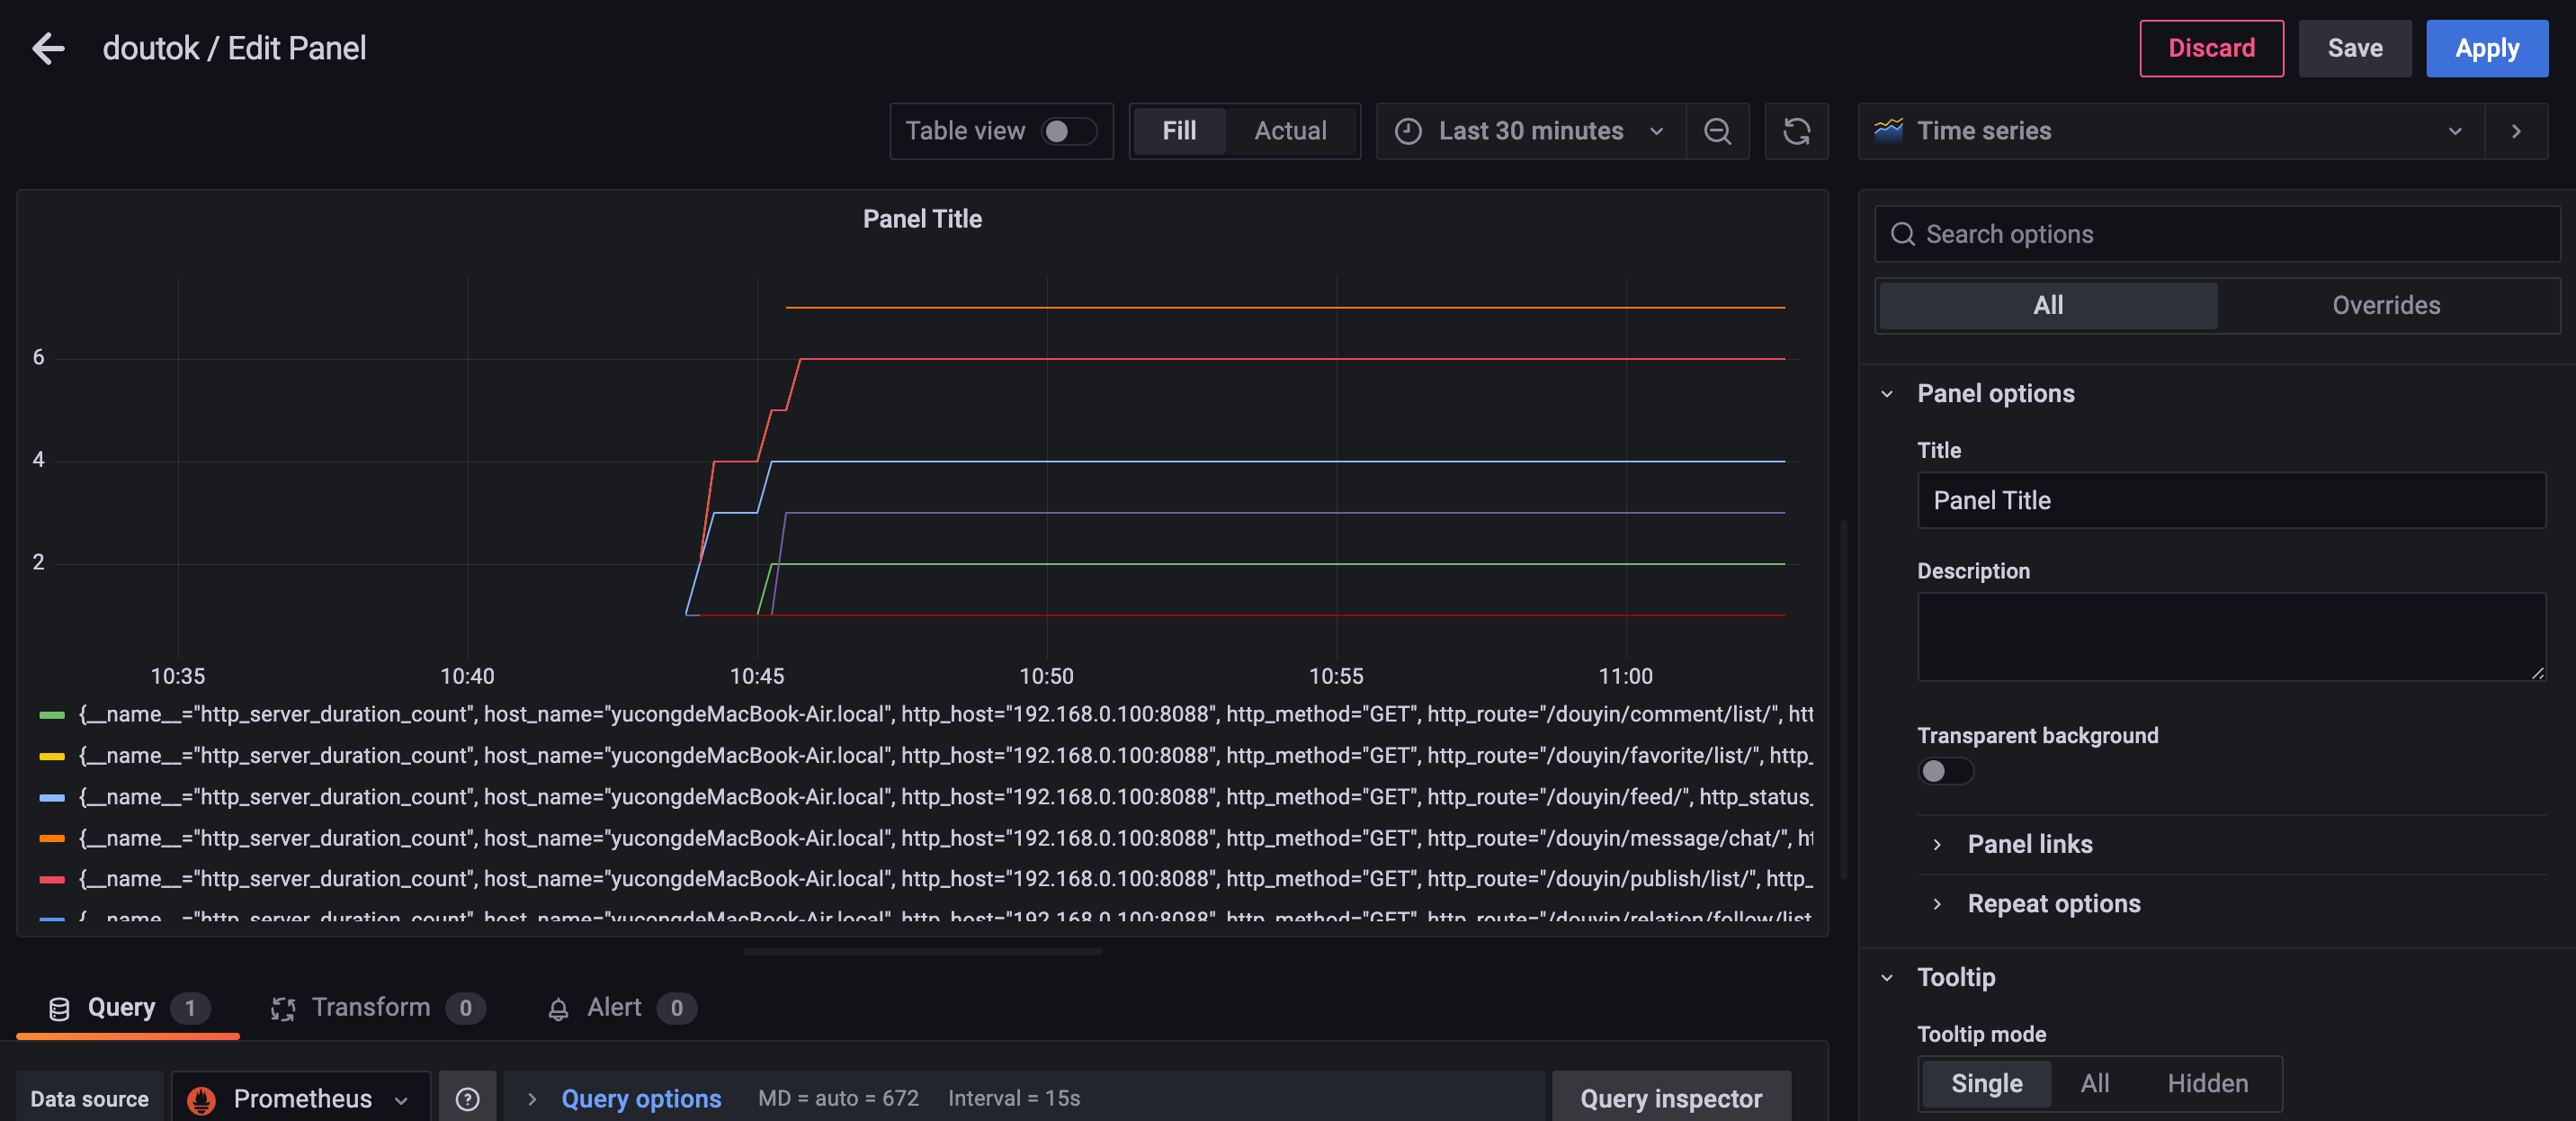Image resolution: width=2576 pixels, height=1121 pixels.
Task: Click the /douyin/publish/list/ legend entry
Action: (945, 879)
